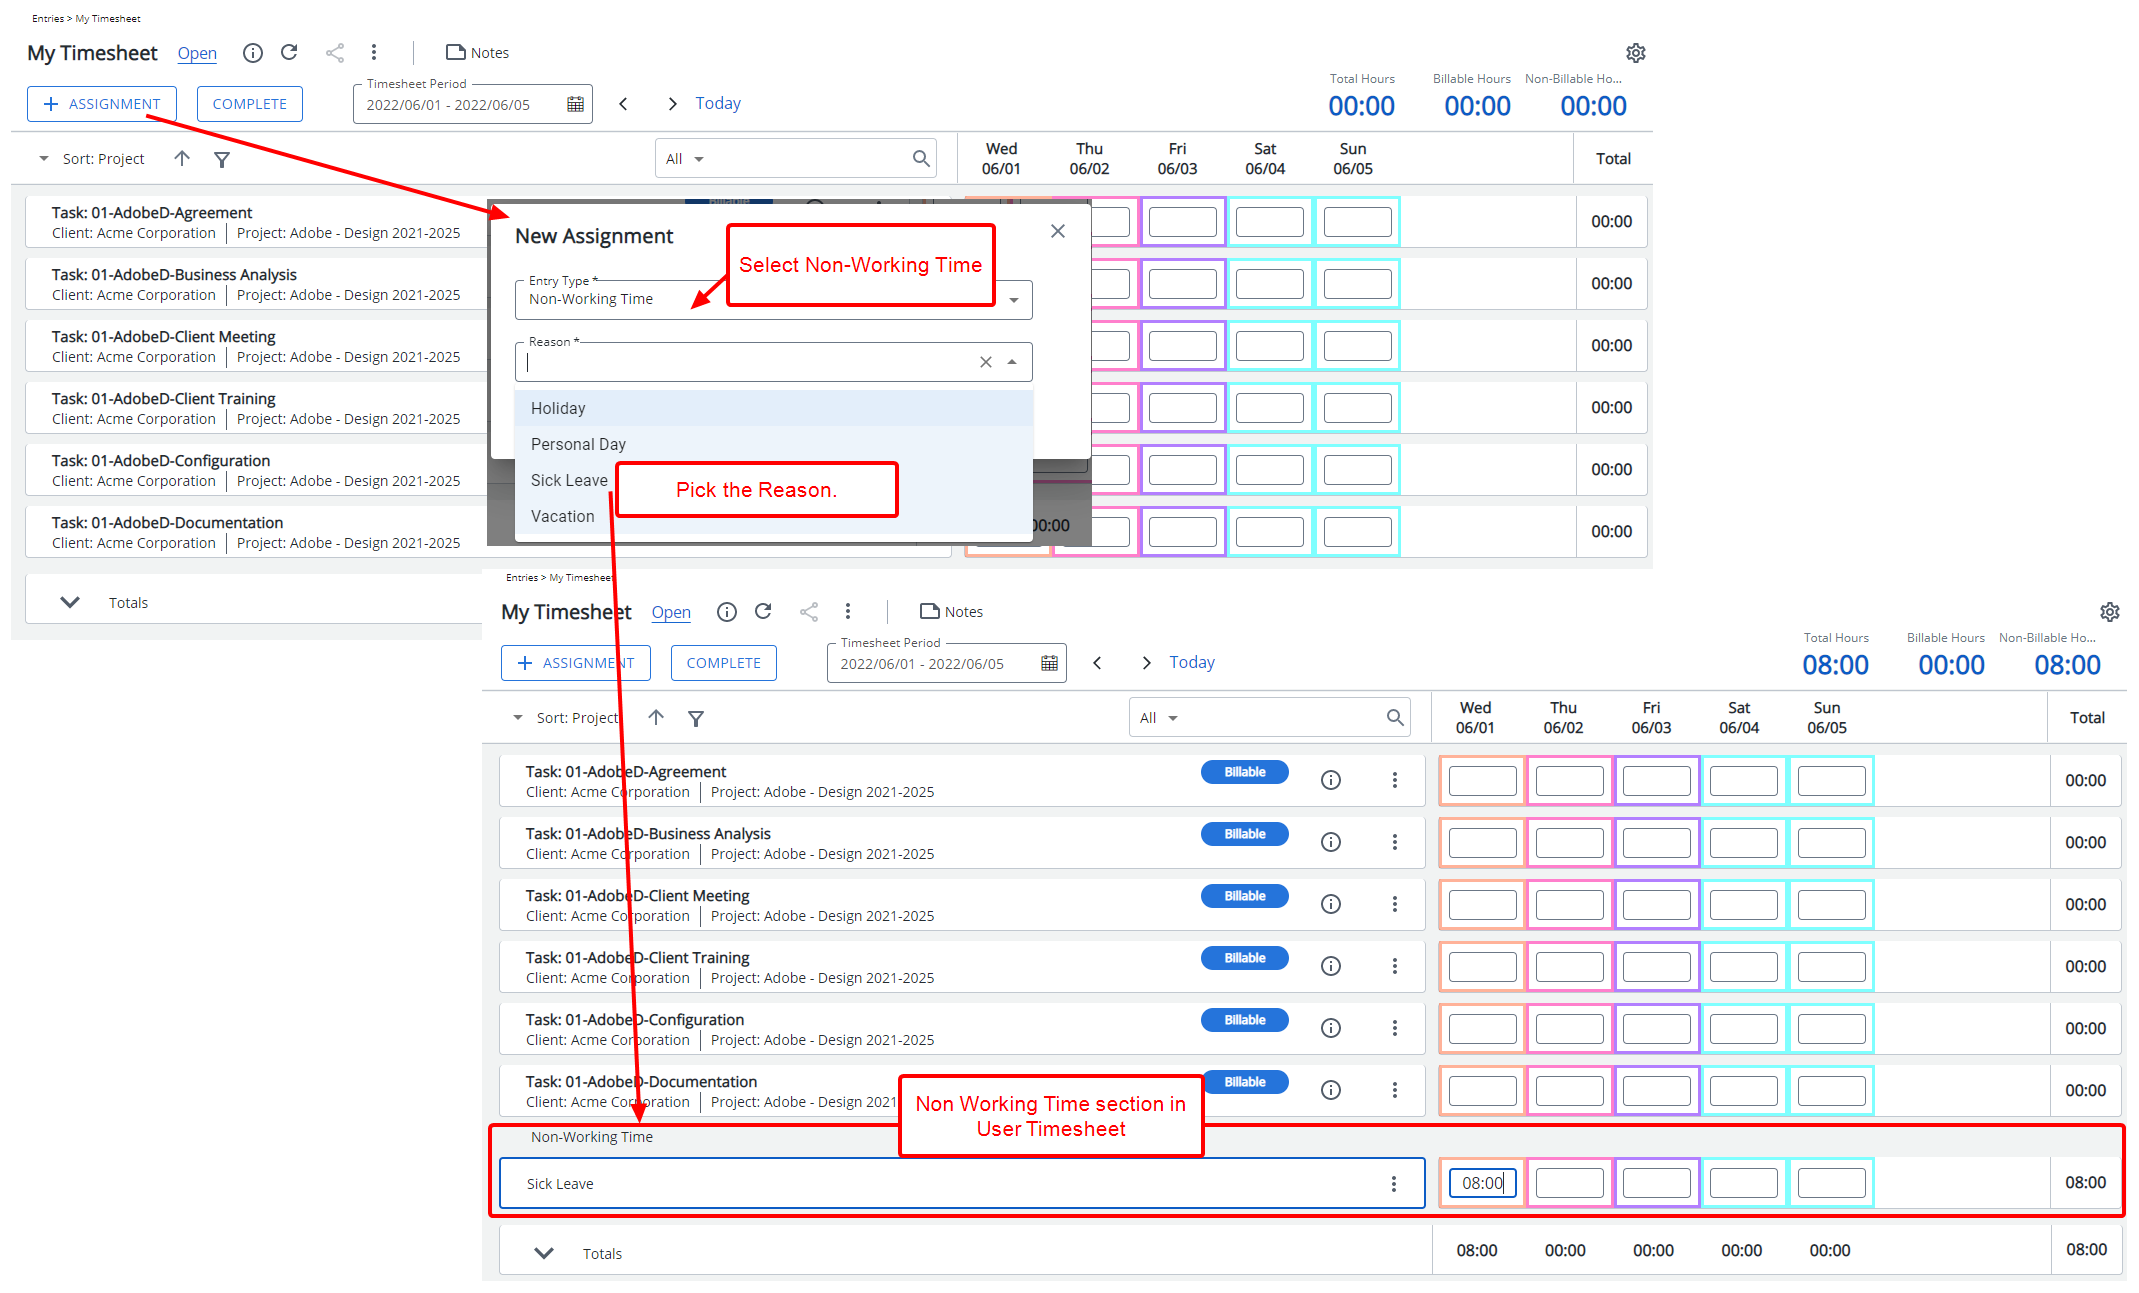Toggle Billable badge on 01-AdobeD-Client Meeting row

tap(1244, 896)
